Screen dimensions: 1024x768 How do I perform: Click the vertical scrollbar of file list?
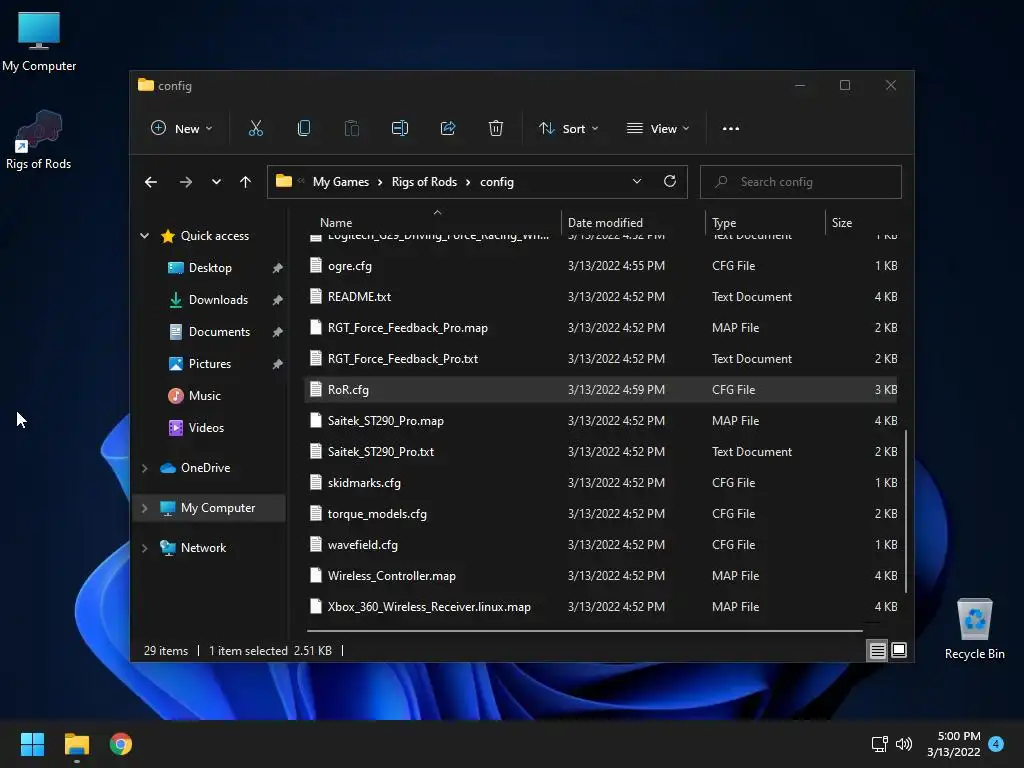906,511
